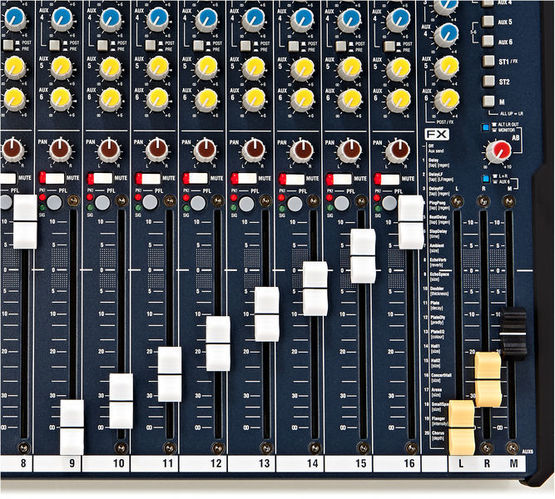Click the blue AUX 4 knob on channel 12
Image resolution: width=555 pixels, height=499 pixels.
tap(206, 19)
